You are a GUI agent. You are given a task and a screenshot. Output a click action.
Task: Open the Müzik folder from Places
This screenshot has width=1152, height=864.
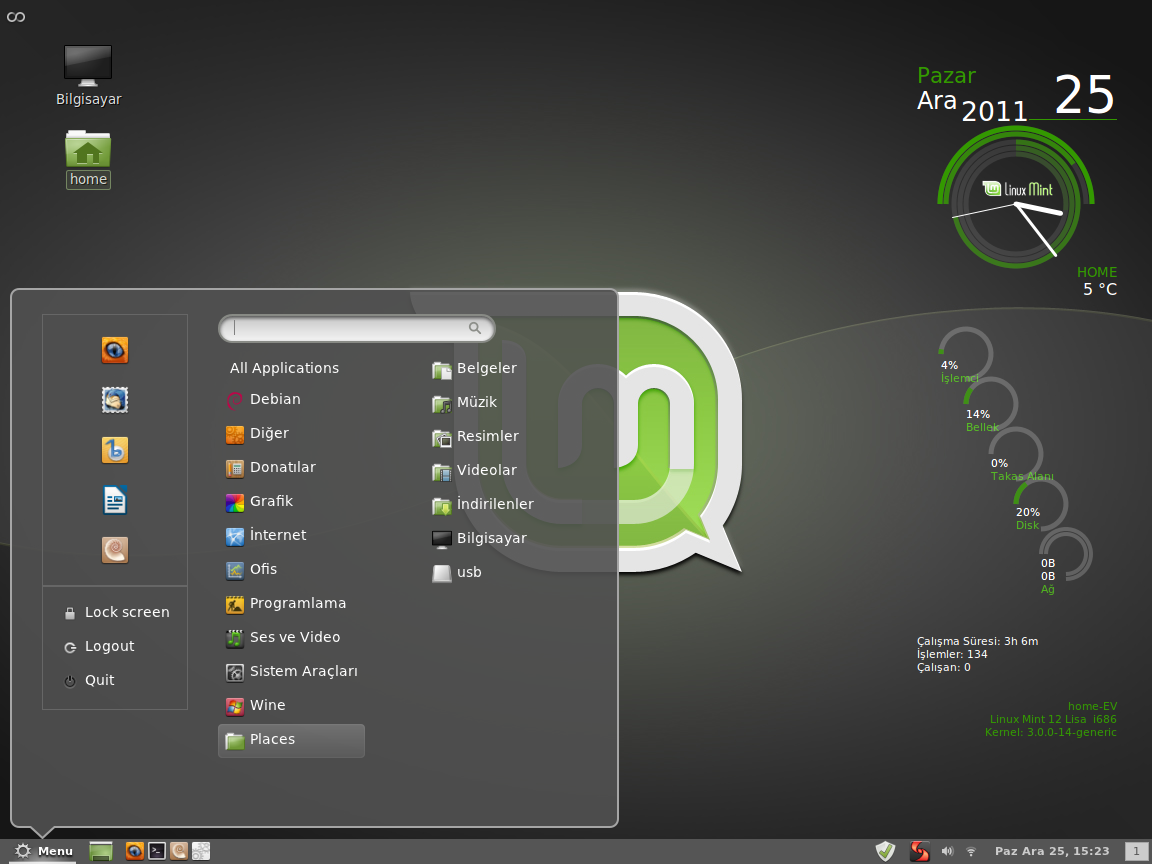click(465, 403)
